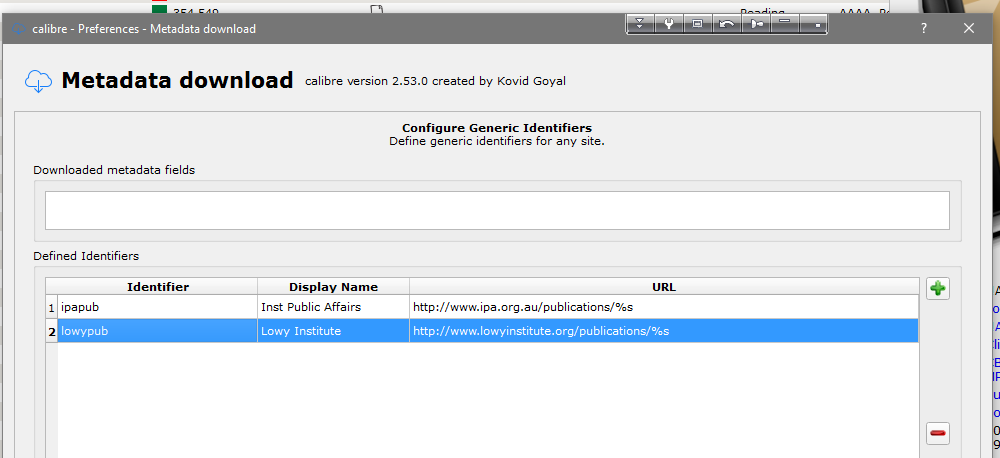Click the plug-shaped icon in title bar toolbar
The height and width of the screenshot is (458, 1000).
(756, 24)
